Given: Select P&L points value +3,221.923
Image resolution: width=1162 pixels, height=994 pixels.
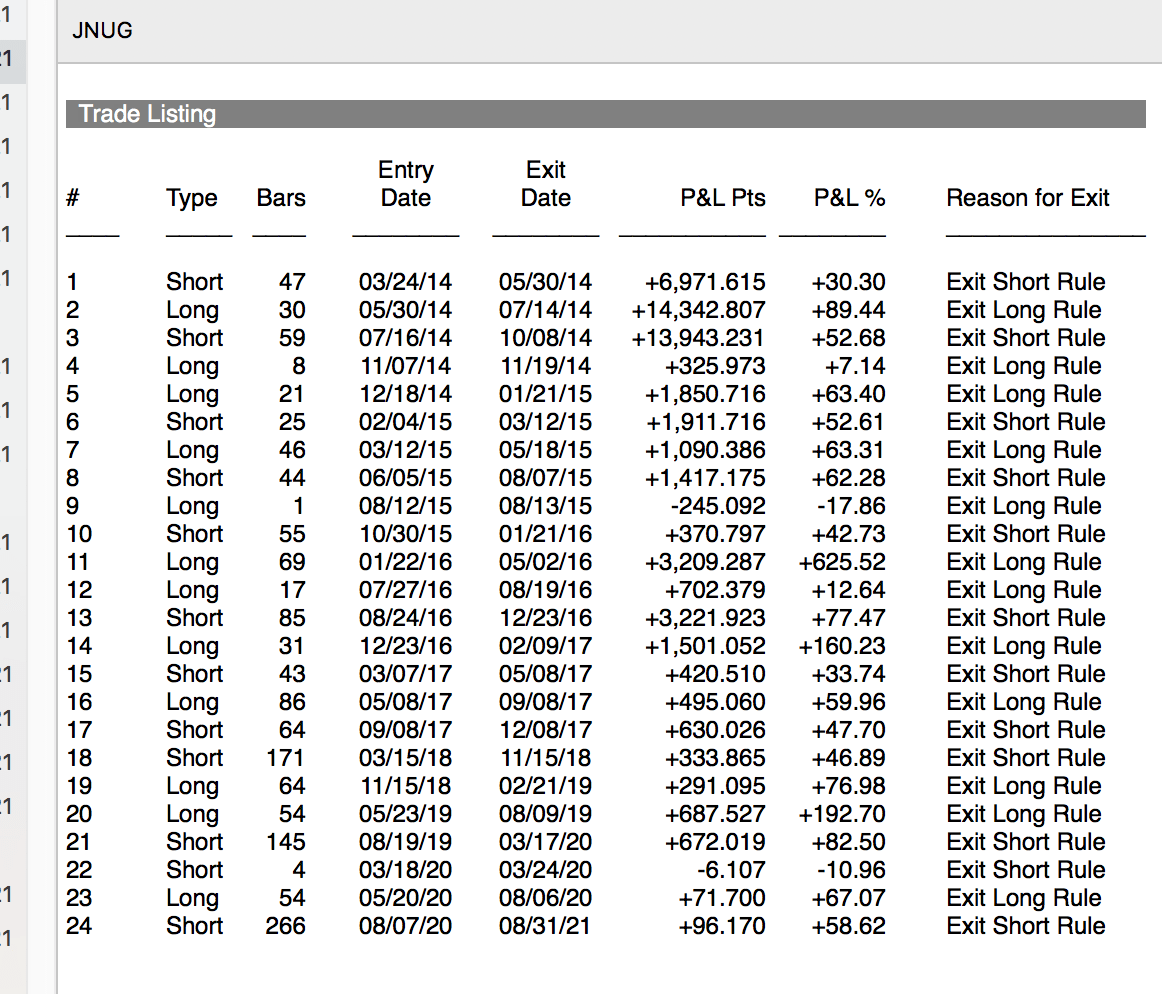Looking at the screenshot, I should click(705, 618).
